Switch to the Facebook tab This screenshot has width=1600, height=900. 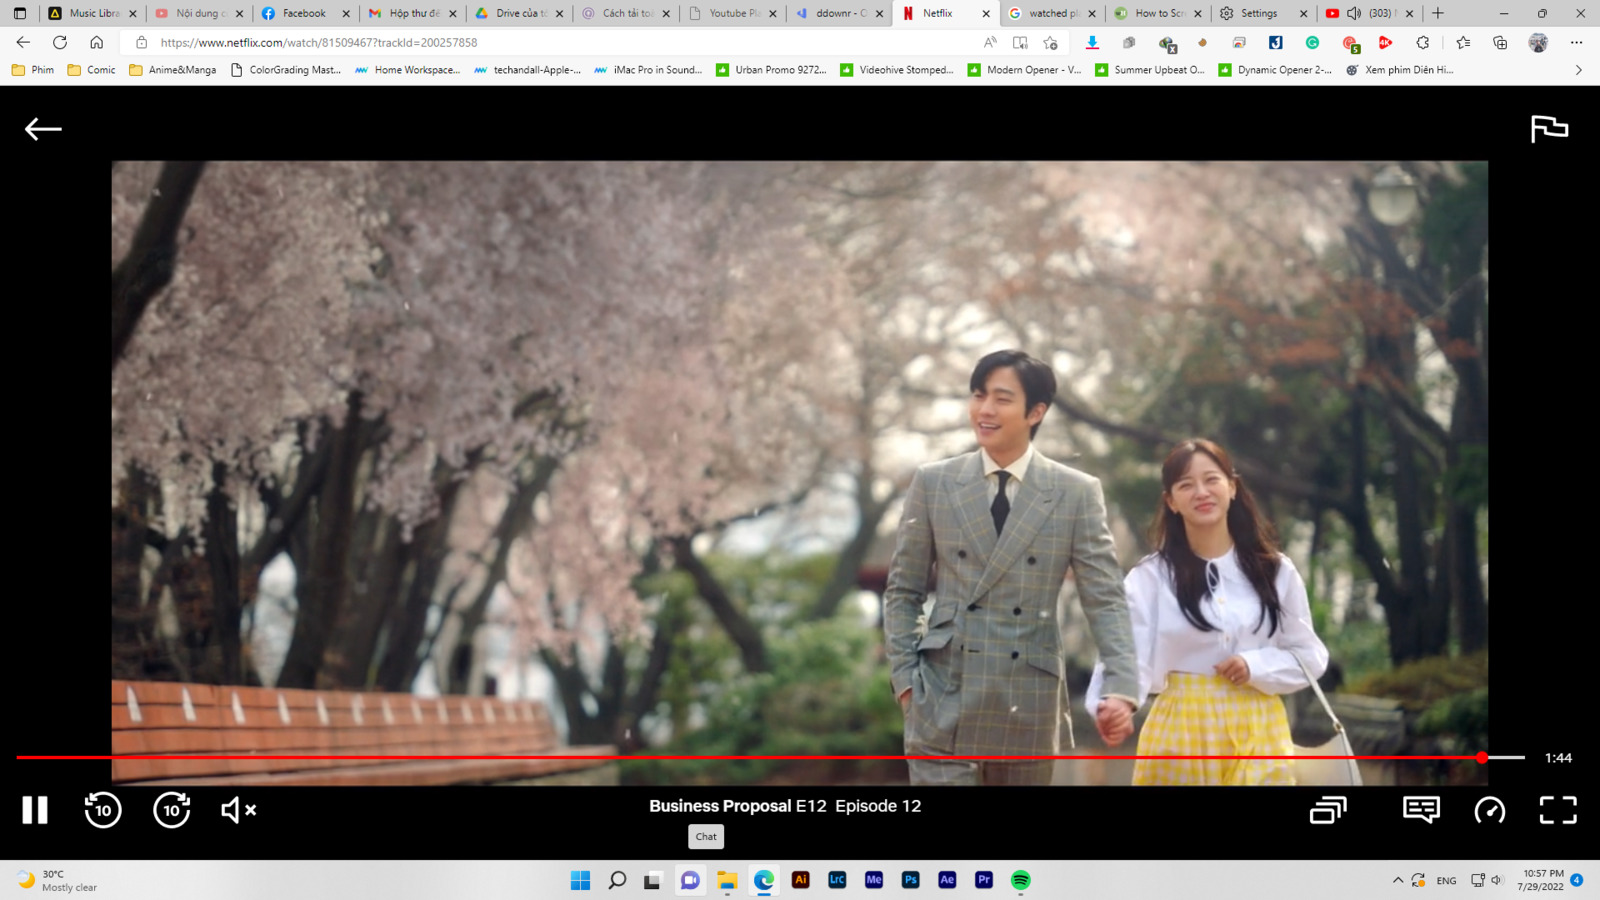(304, 13)
